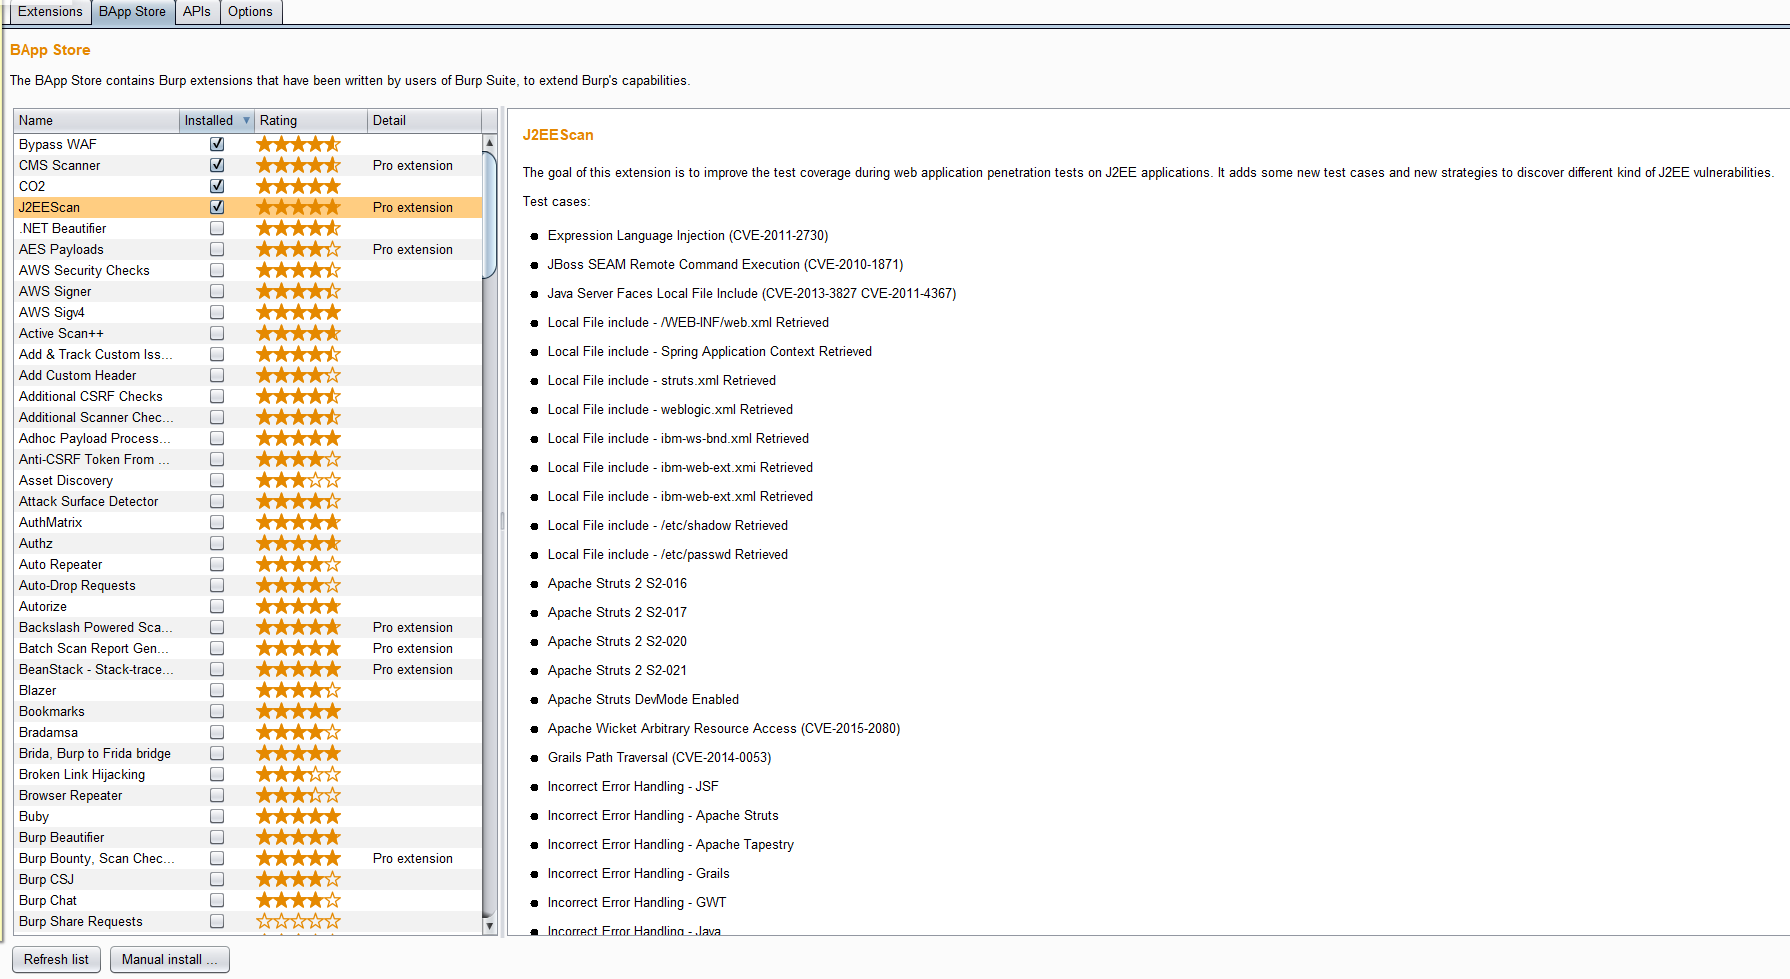Sort by the Installed column arrow

246,120
